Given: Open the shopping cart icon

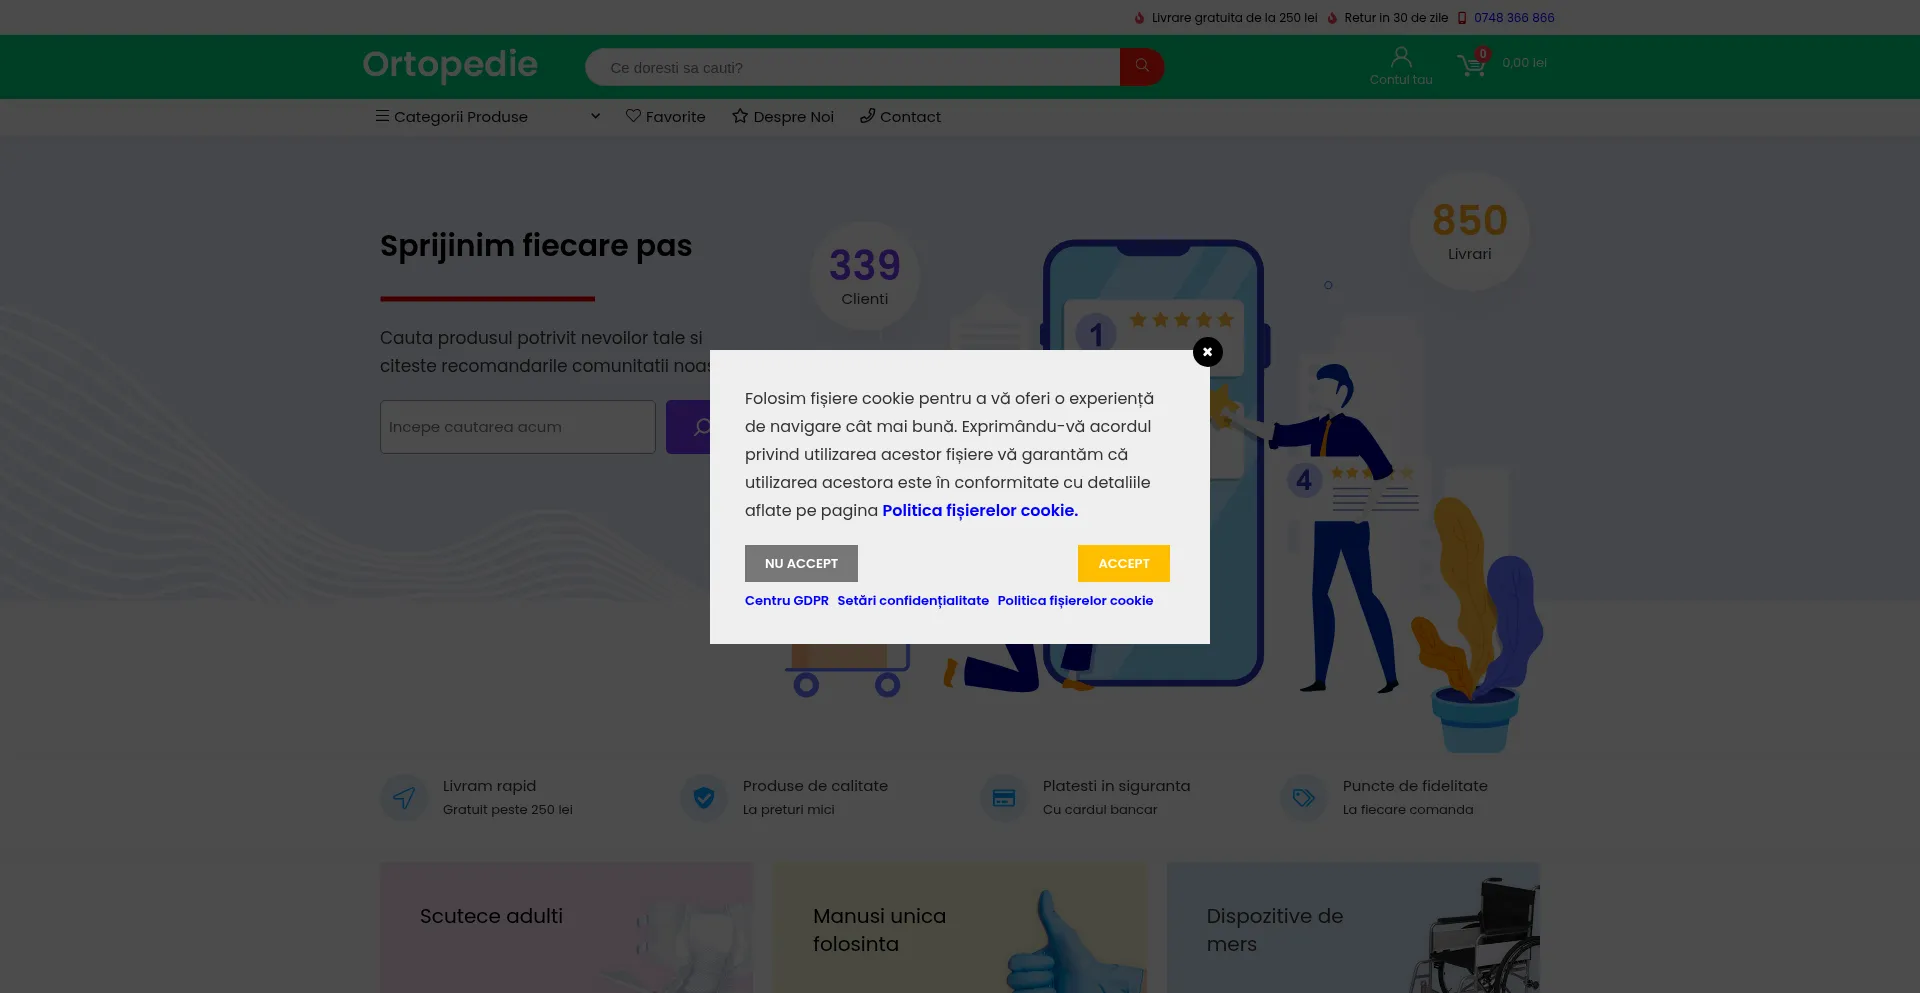Looking at the screenshot, I should [1472, 64].
